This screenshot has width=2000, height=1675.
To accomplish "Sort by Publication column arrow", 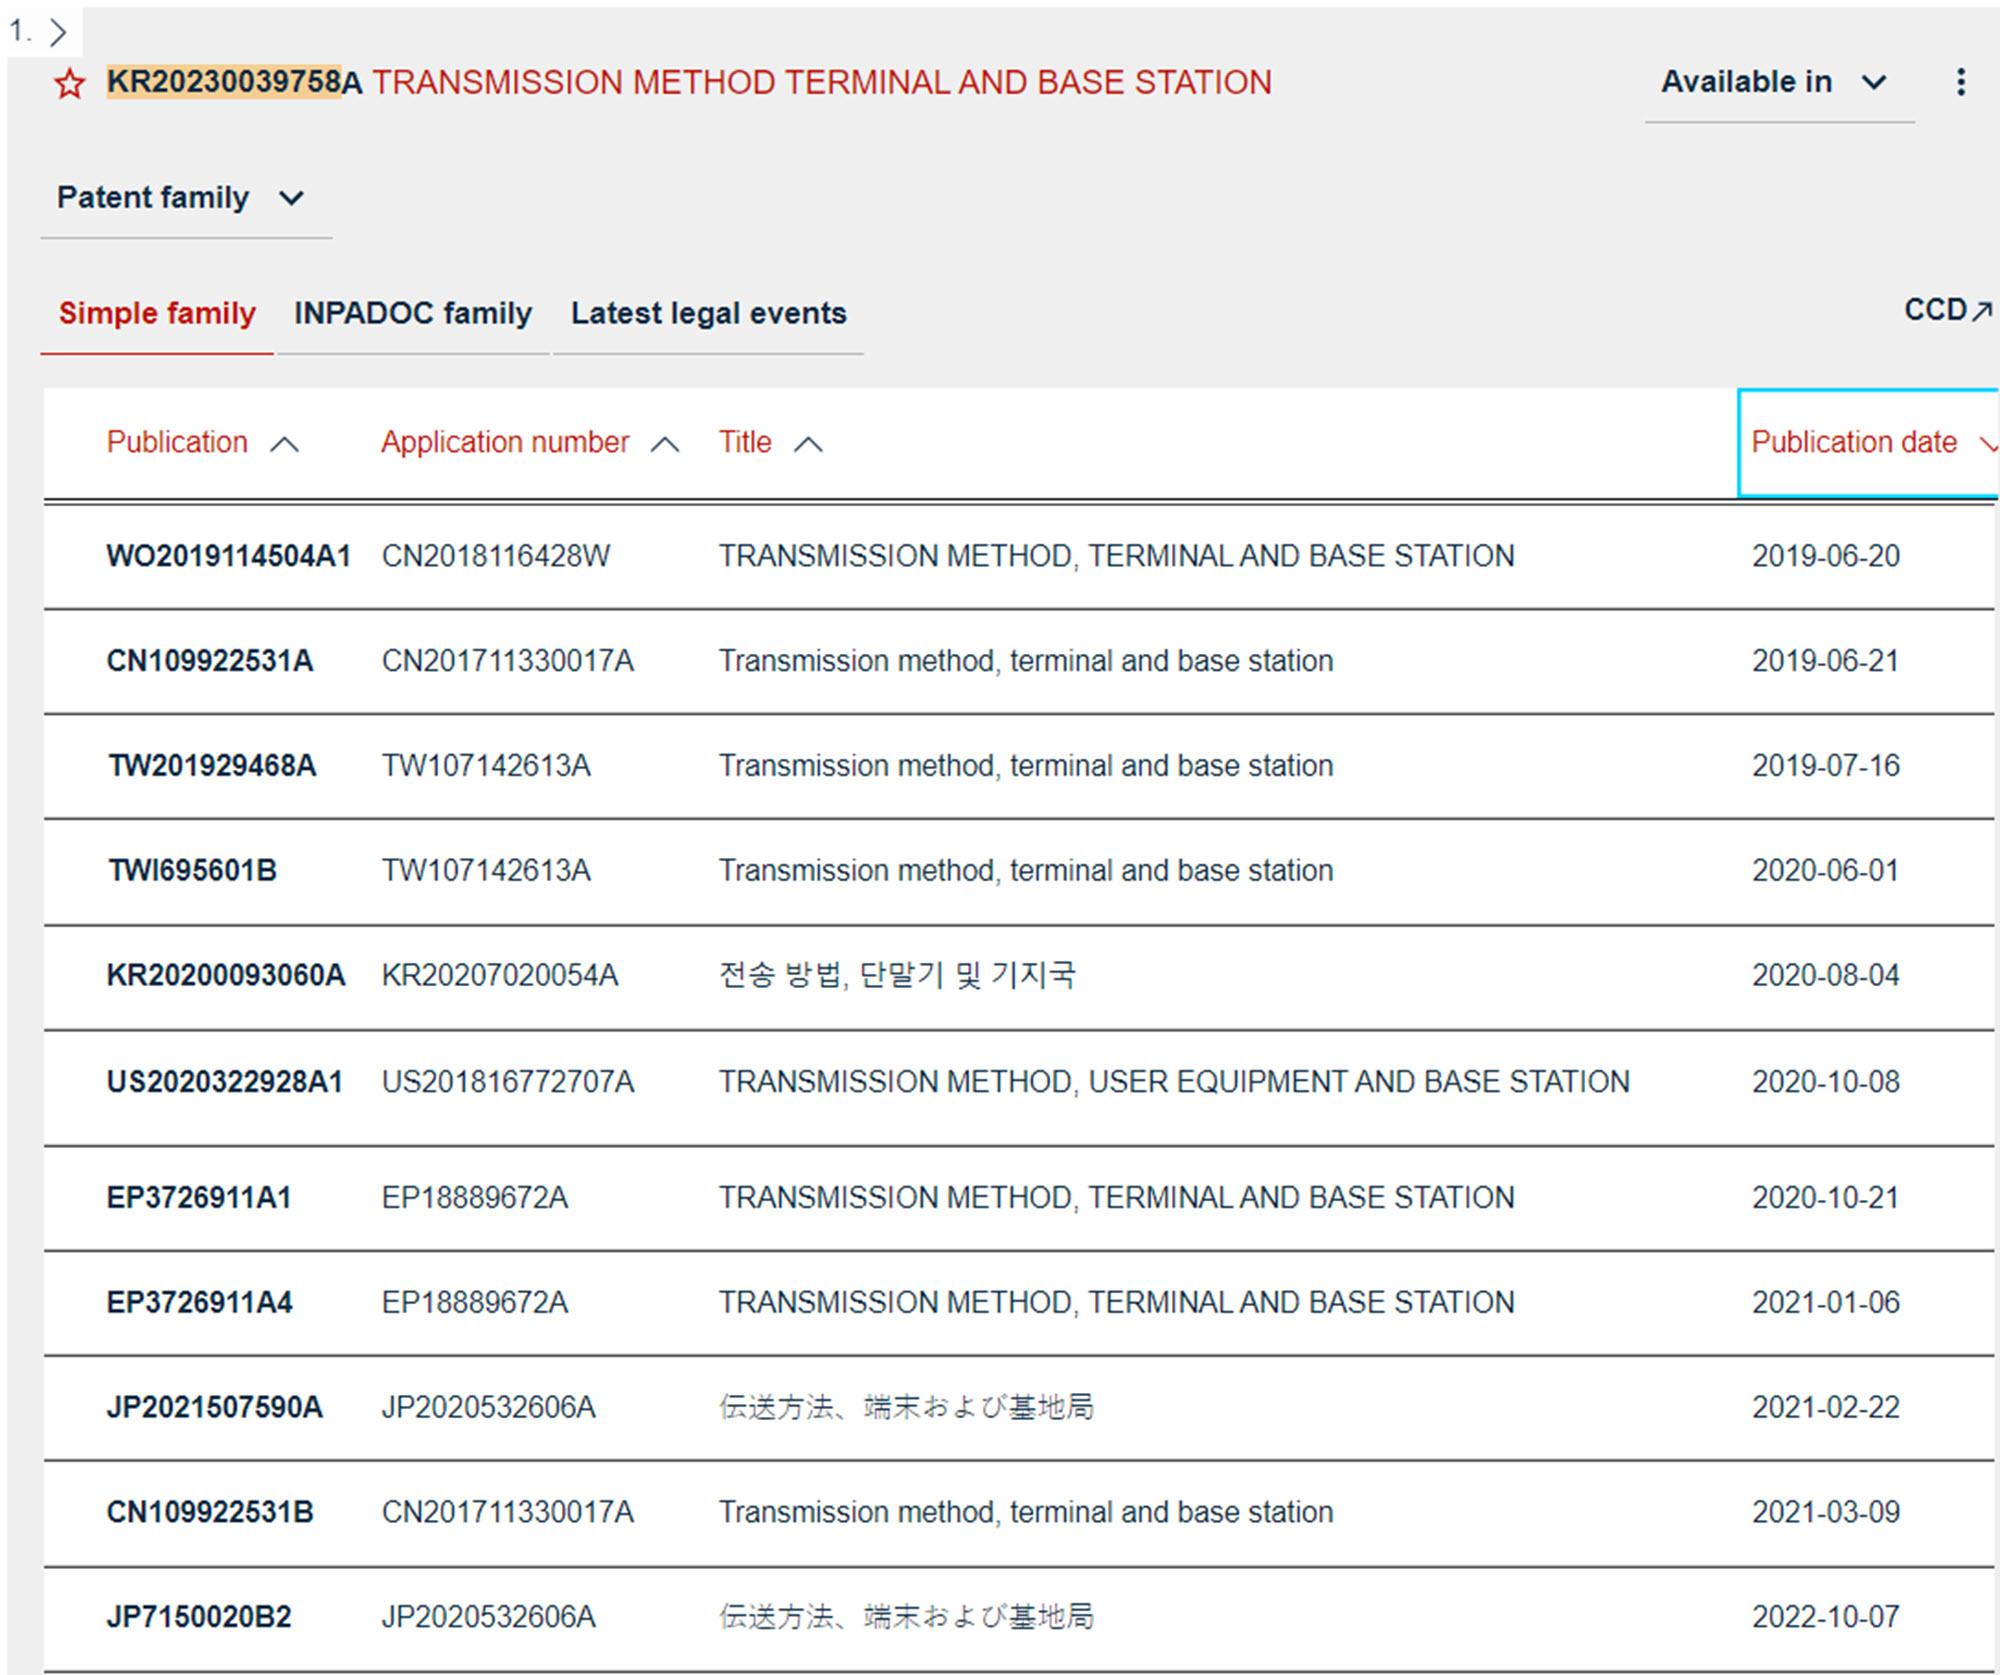I will 284,445.
